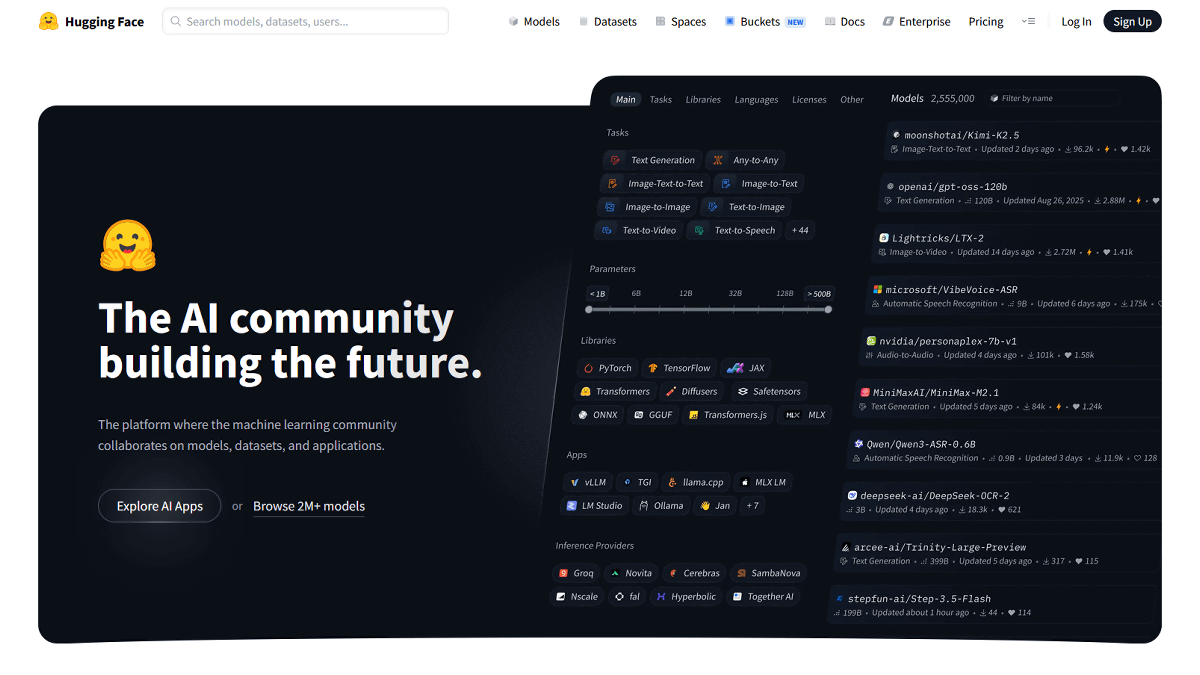
Task: Switch to the Languages tab
Action: (x=756, y=99)
